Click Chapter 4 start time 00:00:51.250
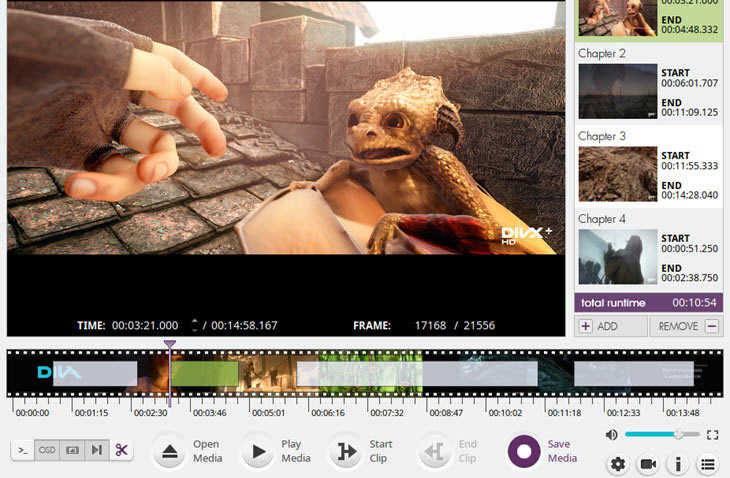The image size is (730, 478). coord(689,249)
